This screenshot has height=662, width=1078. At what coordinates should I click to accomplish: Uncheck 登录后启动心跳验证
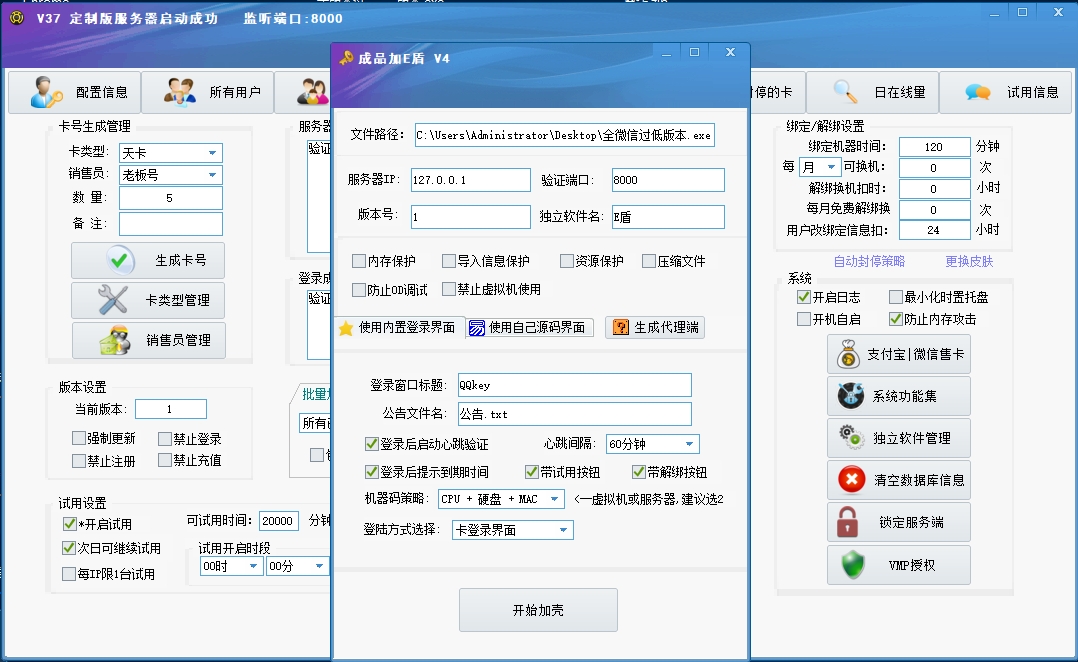(x=372, y=444)
